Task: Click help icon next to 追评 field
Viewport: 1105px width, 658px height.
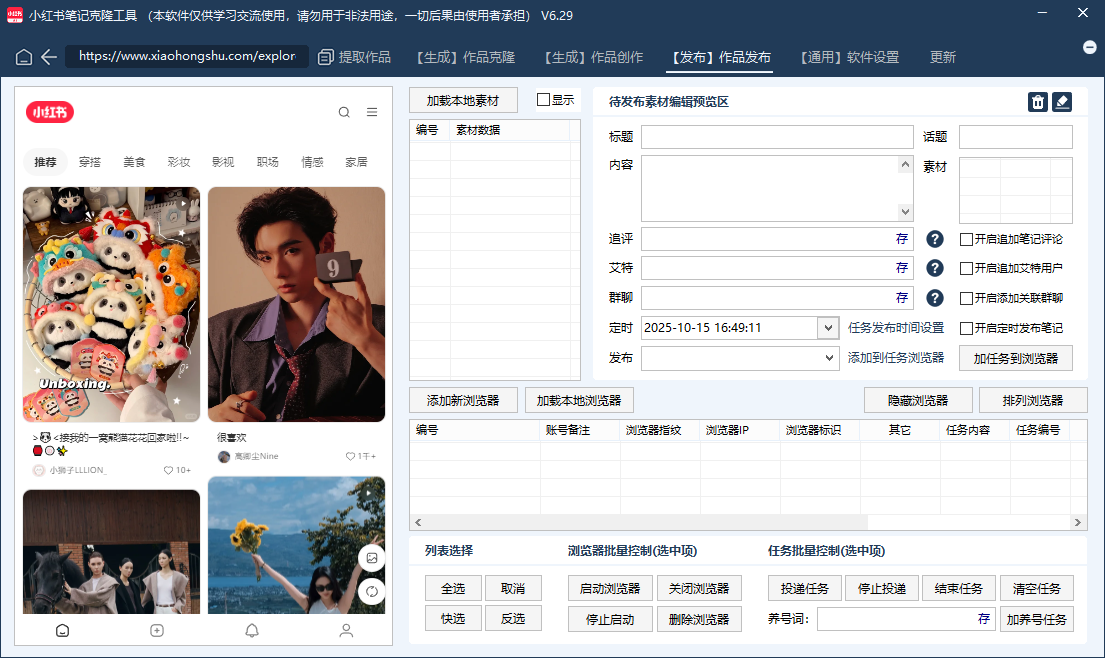Action: tap(935, 240)
